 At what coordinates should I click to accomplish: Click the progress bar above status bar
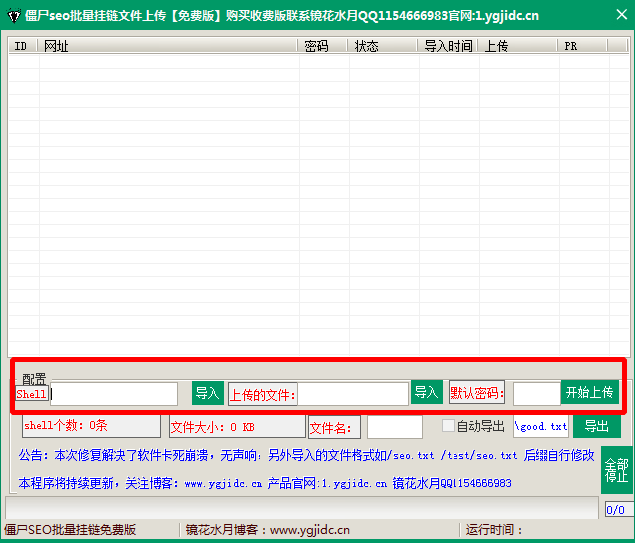(x=302, y=507)
